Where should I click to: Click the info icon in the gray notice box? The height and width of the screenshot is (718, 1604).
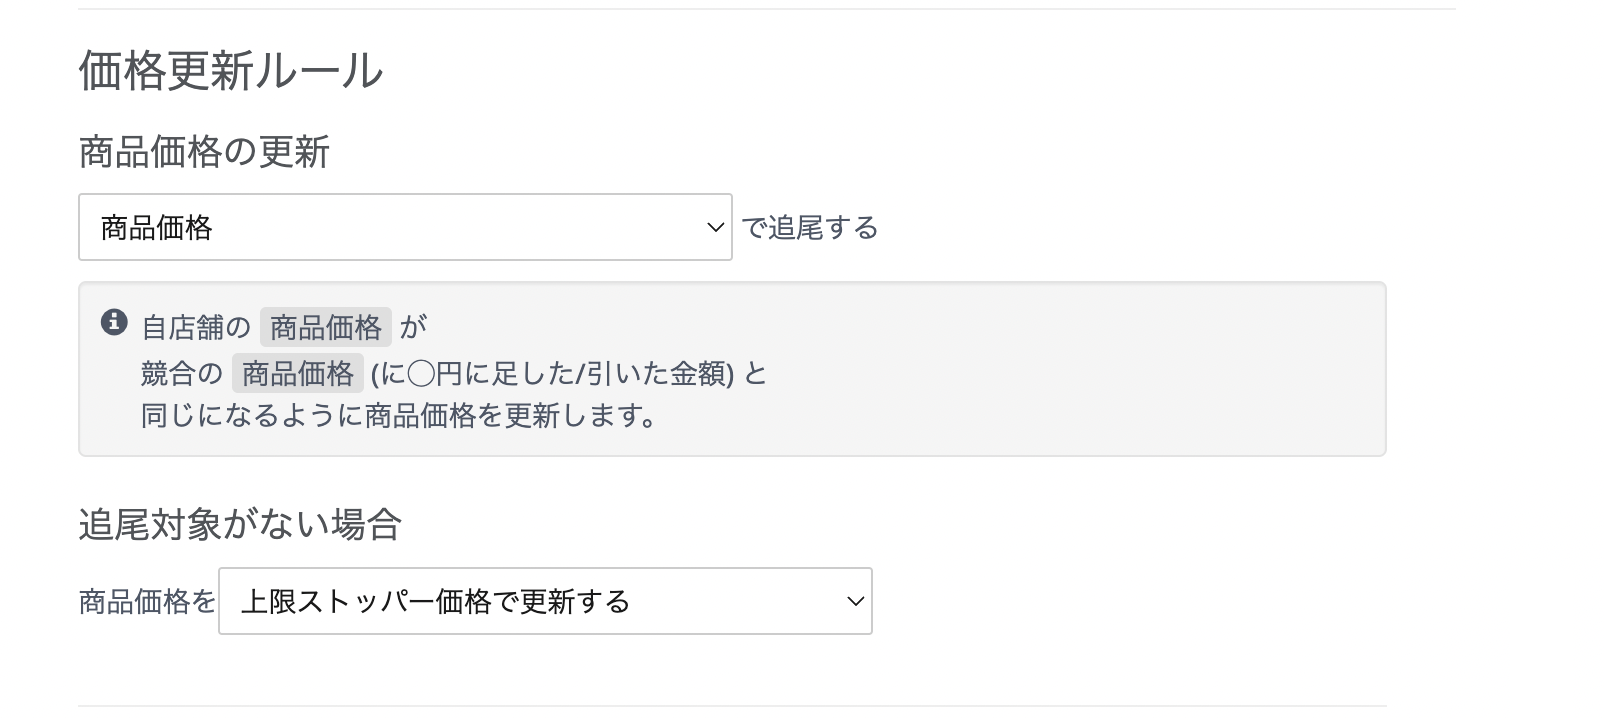114,322
